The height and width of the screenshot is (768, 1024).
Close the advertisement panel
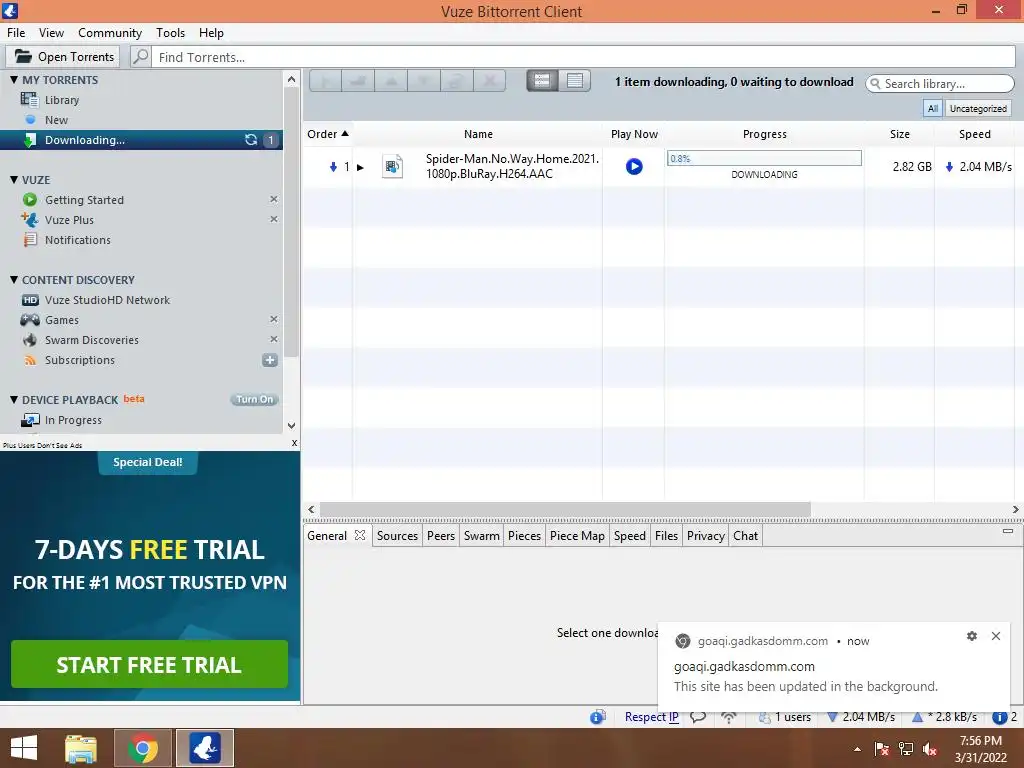click(x=295, y=443)
